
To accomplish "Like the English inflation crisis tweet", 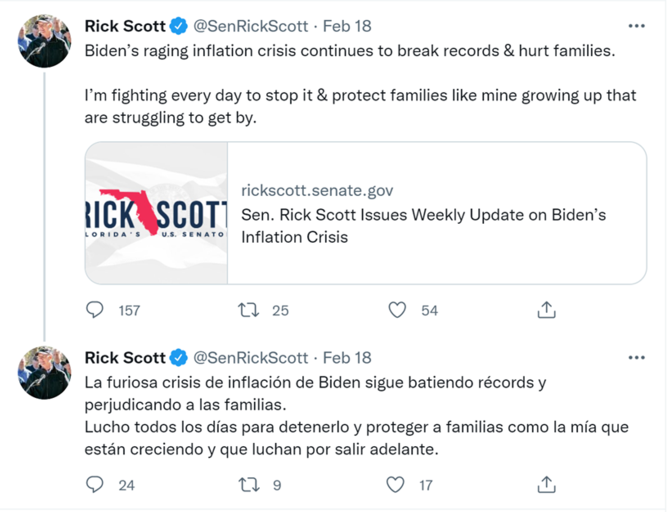I will 397,310.
